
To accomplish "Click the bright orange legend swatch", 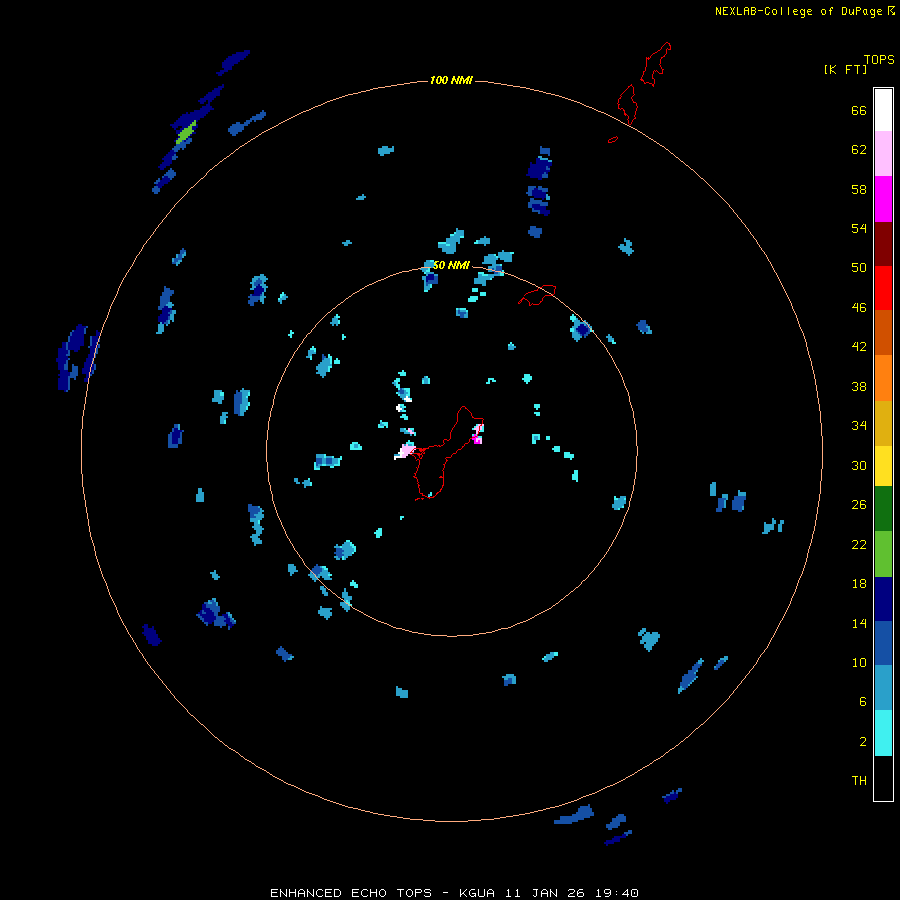I will 883,377.
